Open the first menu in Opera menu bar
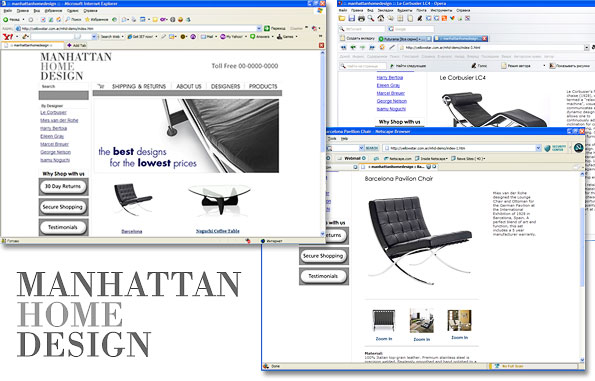Viewport: 595px width, 381px height. (343, 10)
